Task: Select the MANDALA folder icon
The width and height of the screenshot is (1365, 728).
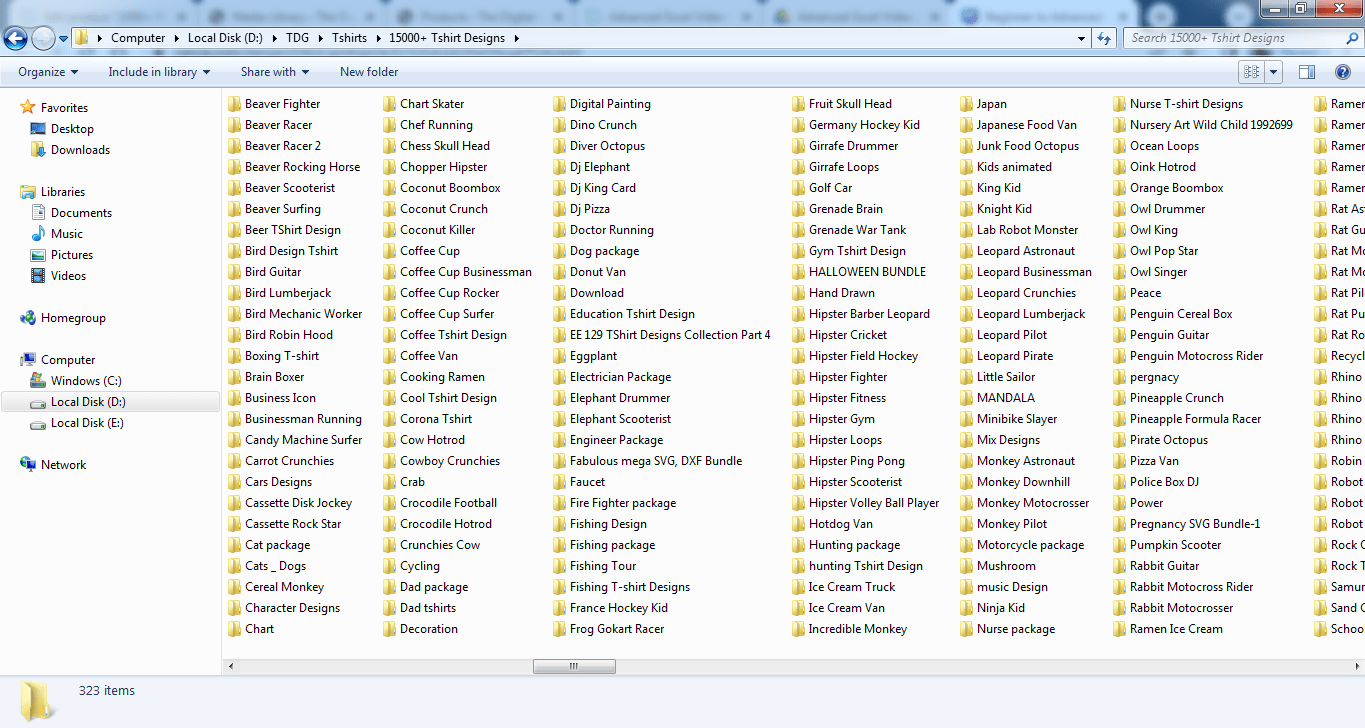Action: click(967, 398)
